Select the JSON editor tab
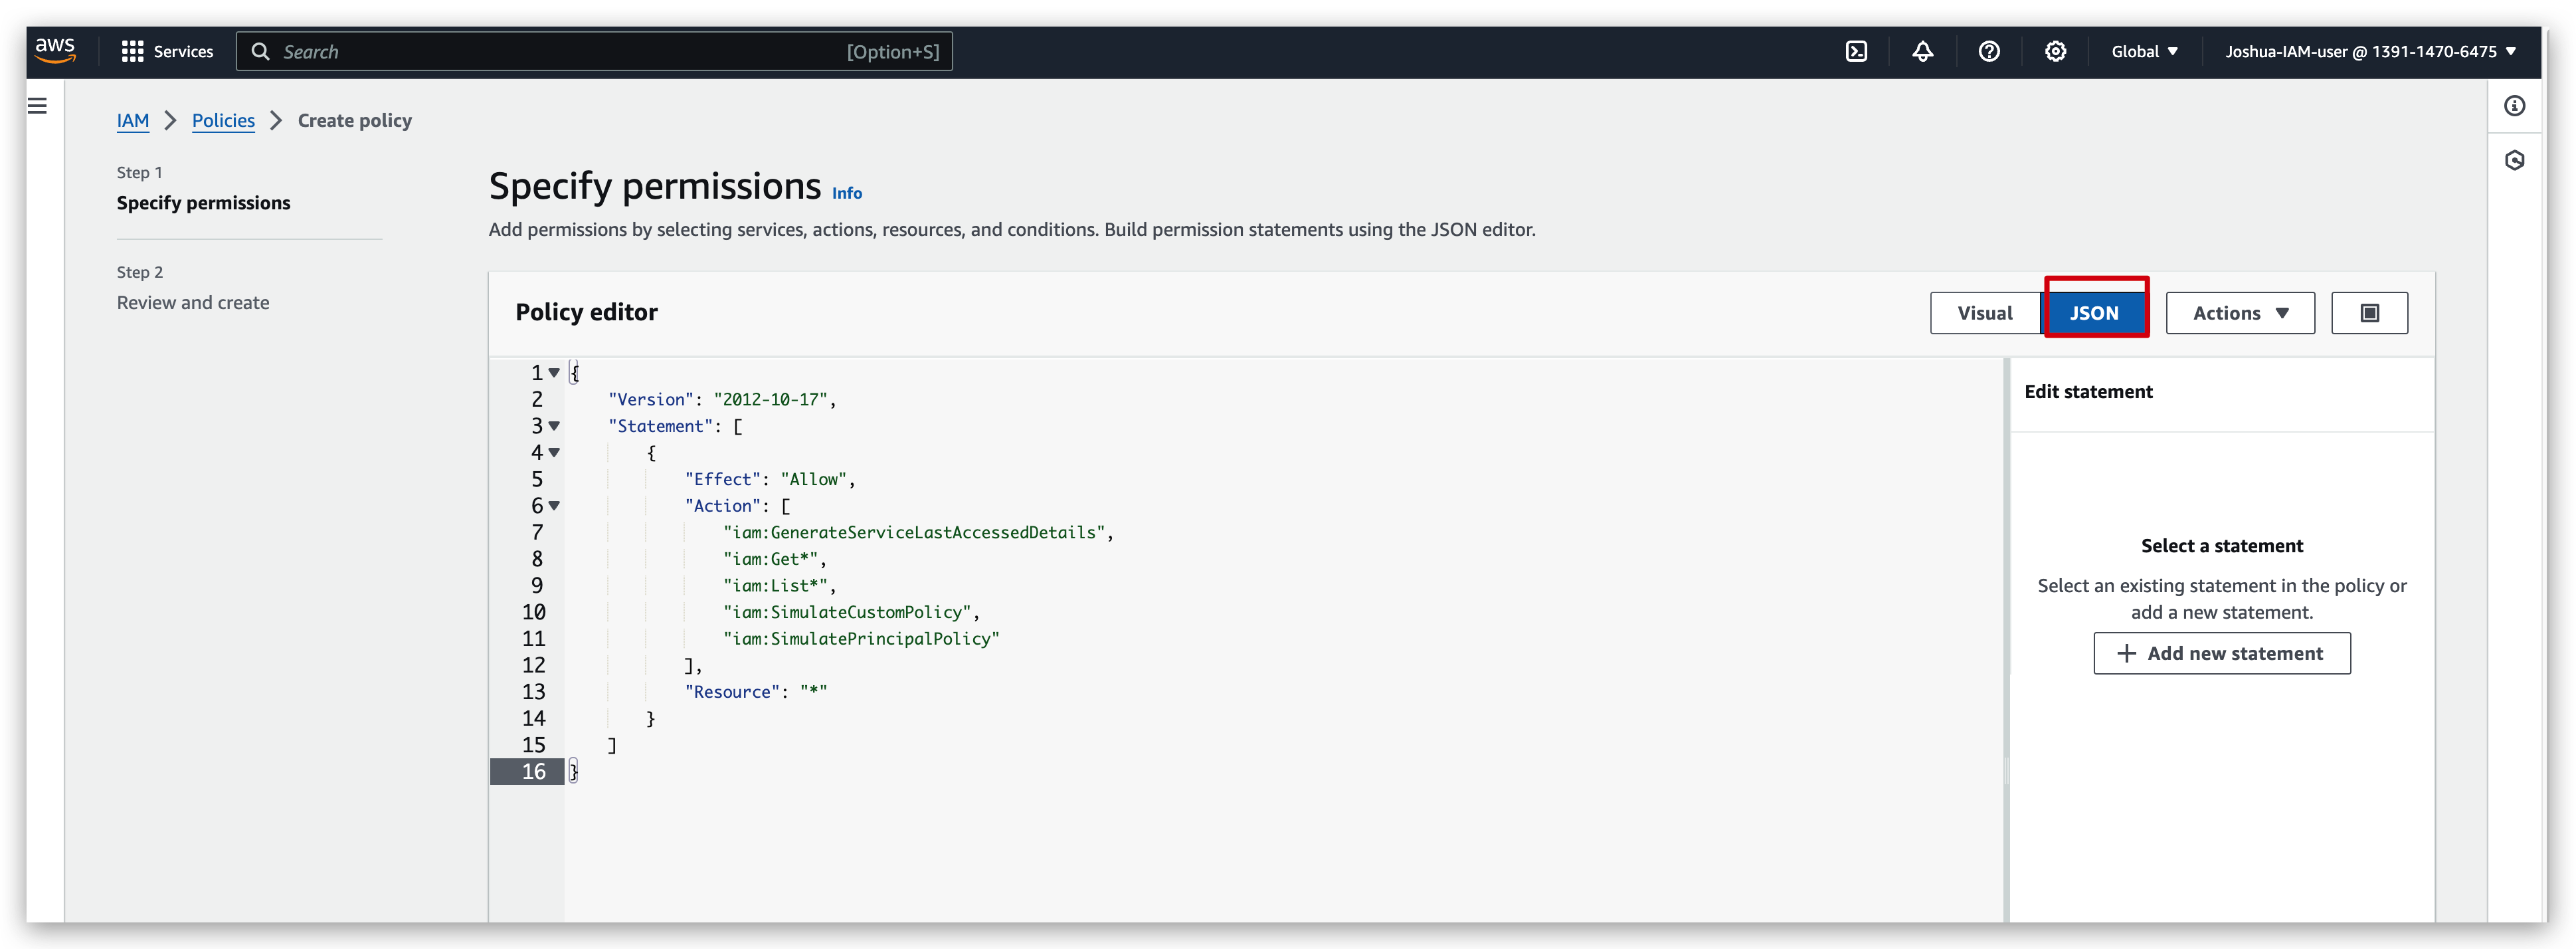This screenshot has width=2576, height=949. 2096,311
